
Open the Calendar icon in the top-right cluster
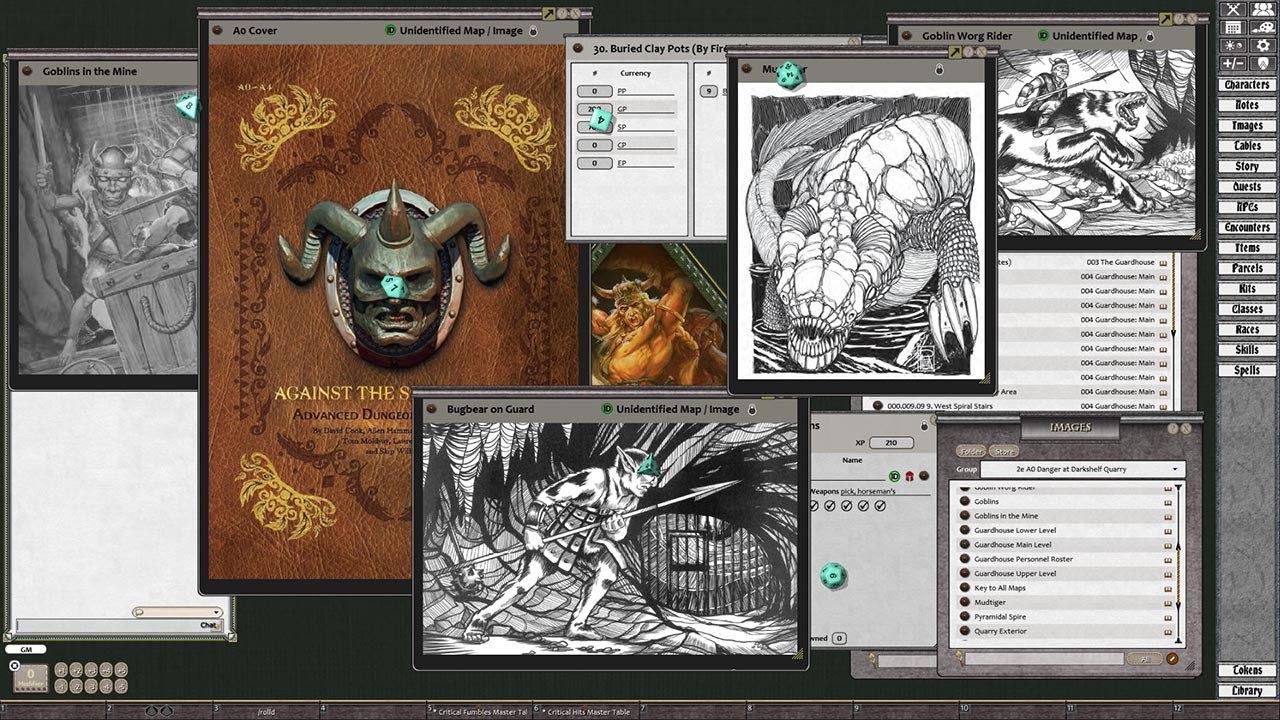pyautogui.click(x=1233, y=27)
